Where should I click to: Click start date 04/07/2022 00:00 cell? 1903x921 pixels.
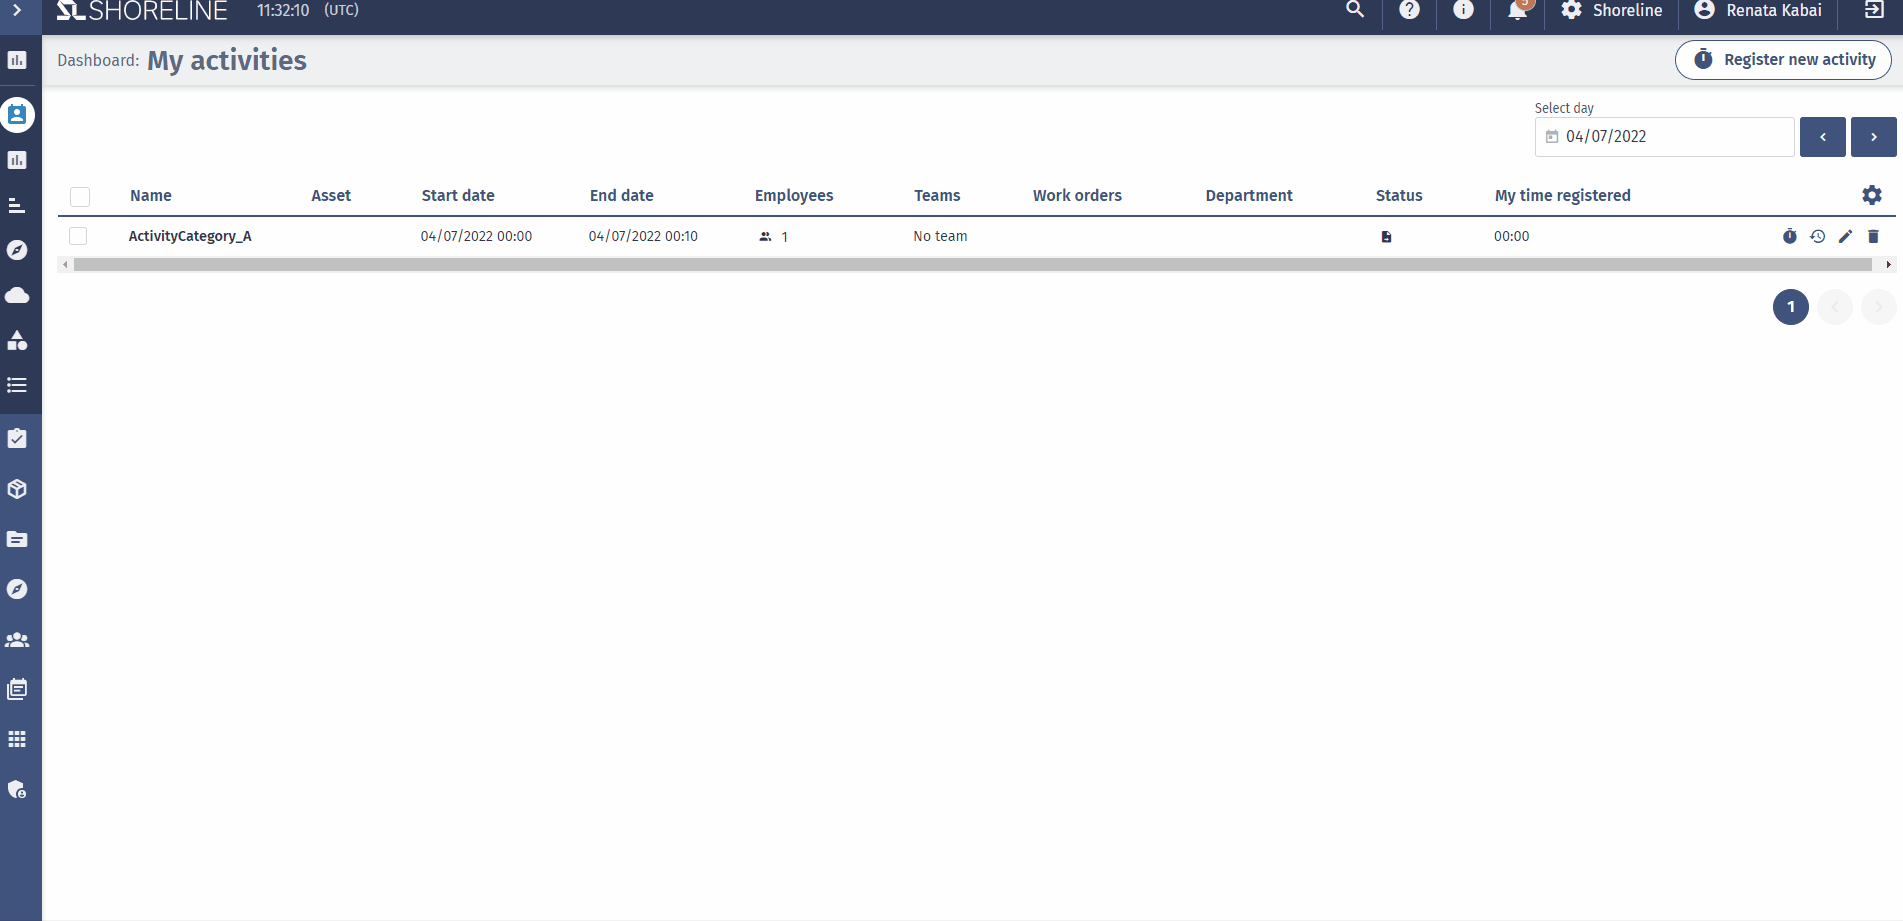[476, 236]
